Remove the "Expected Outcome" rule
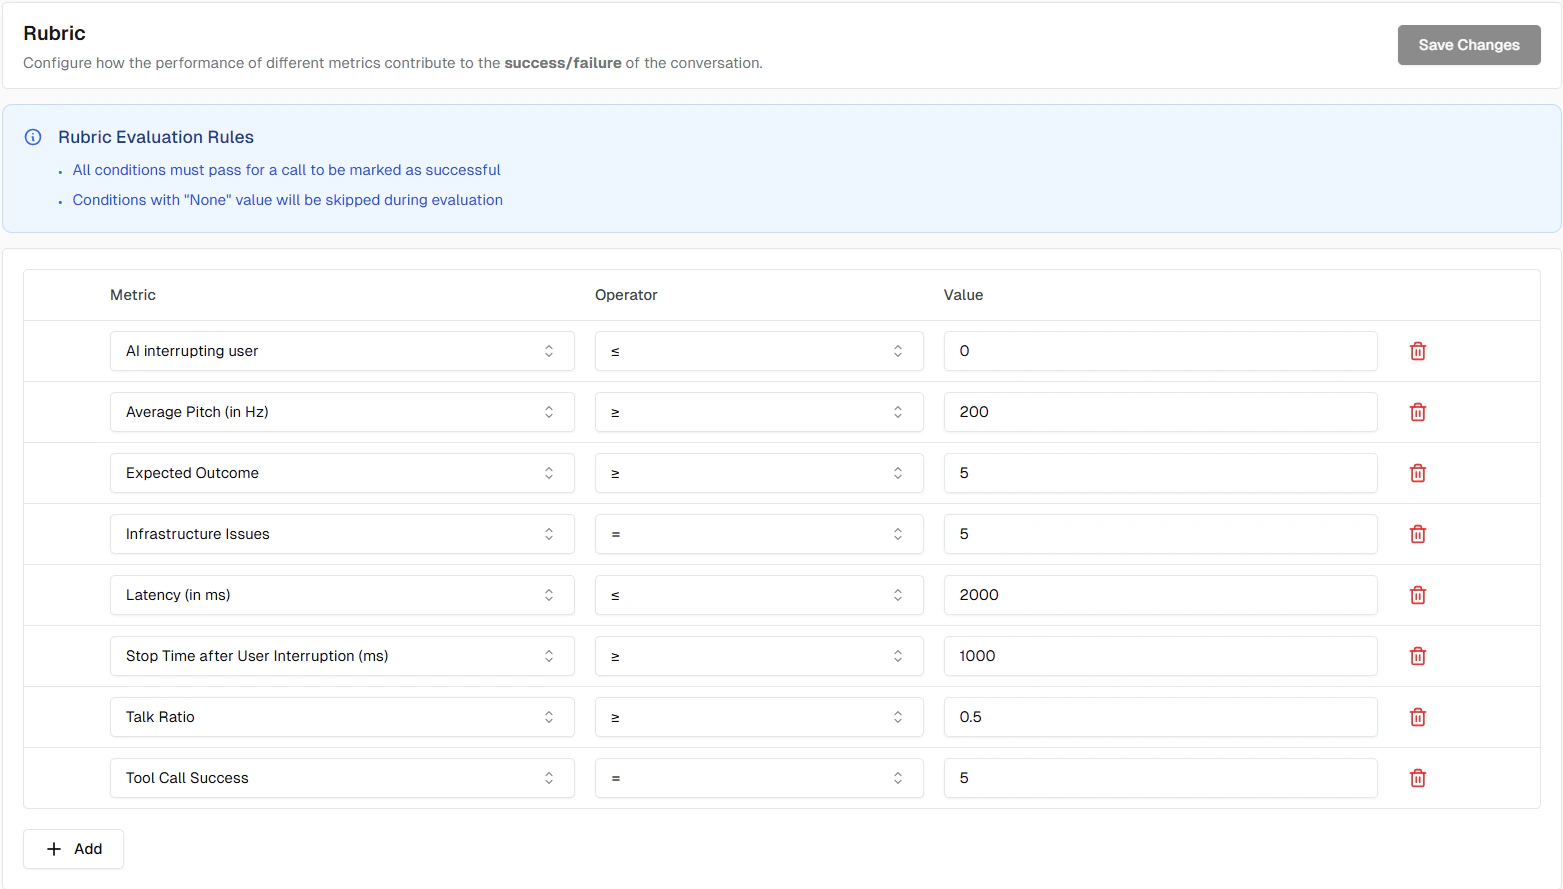 pyautogui.click(x=1417, y=473)
